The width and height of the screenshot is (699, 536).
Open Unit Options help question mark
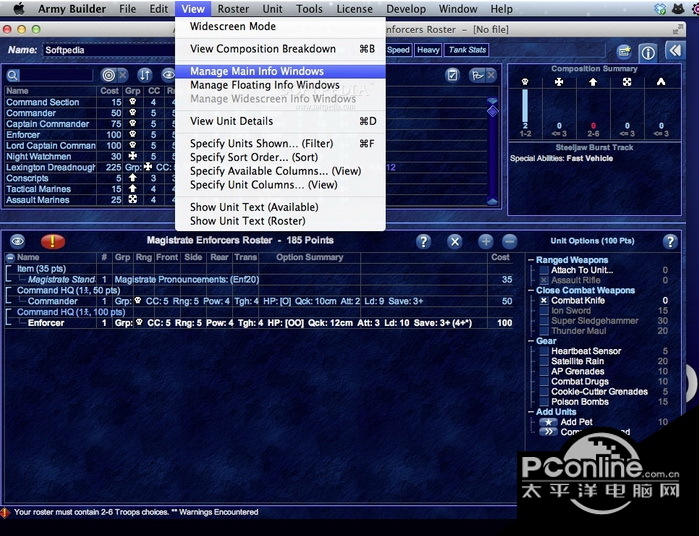point(670,241)
